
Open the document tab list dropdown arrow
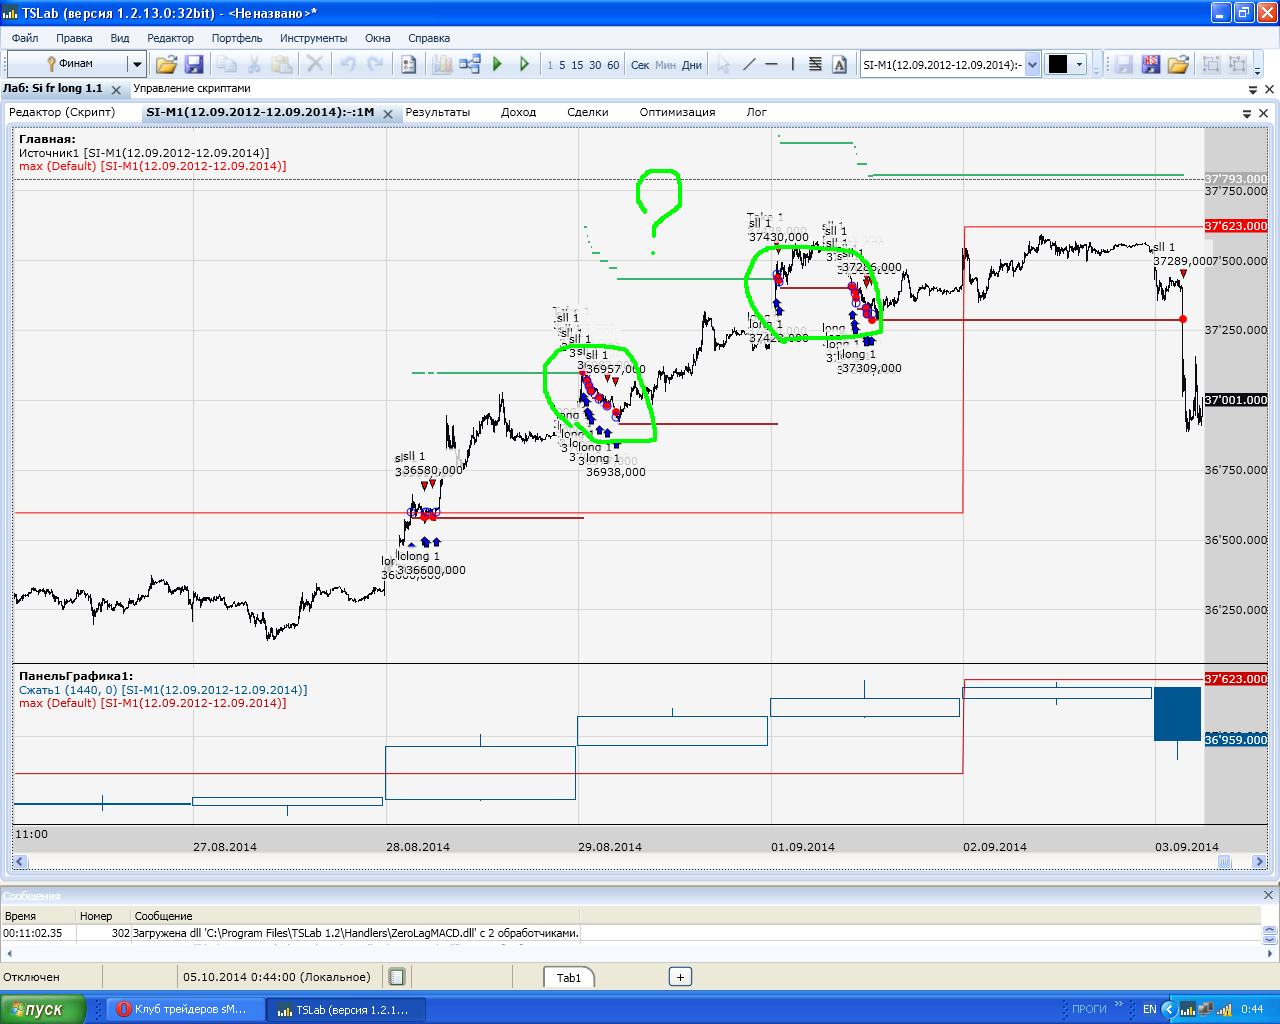[x=1255, y=89]
